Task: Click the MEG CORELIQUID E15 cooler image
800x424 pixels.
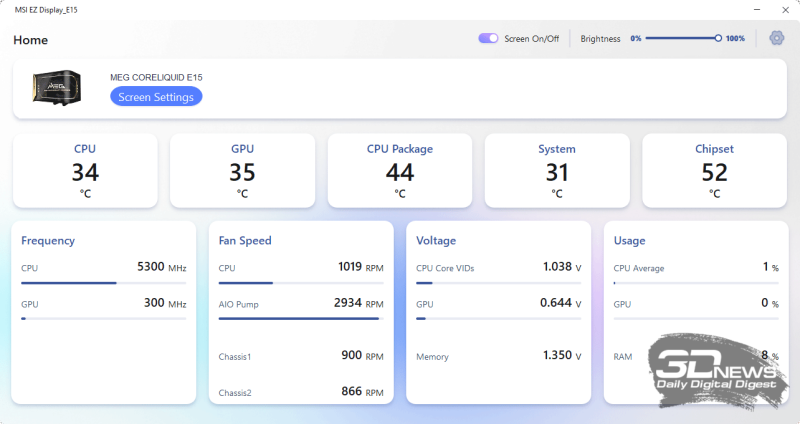Action: pyautogui.click(x=57, y=88)
